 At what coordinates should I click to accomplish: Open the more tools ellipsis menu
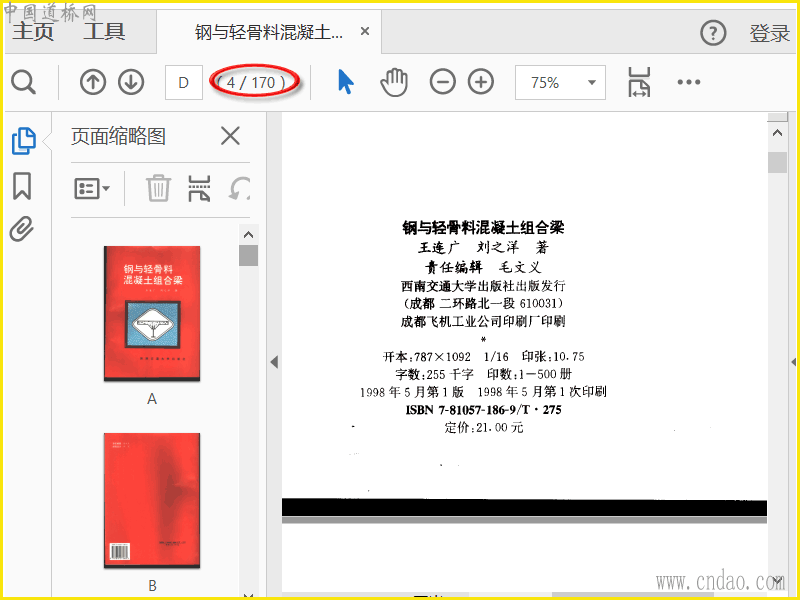[688, 82]
